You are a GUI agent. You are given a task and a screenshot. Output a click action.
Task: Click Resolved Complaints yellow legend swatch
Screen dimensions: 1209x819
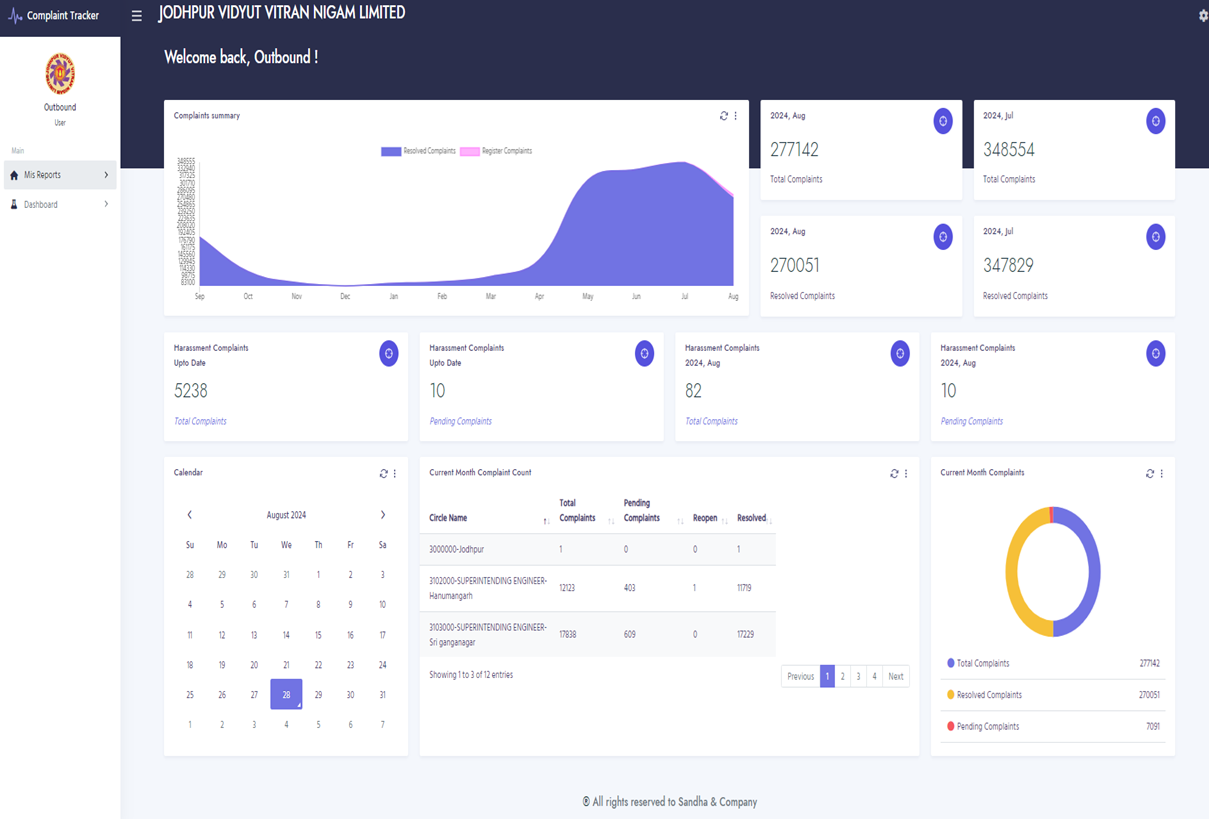coord(950,694)
